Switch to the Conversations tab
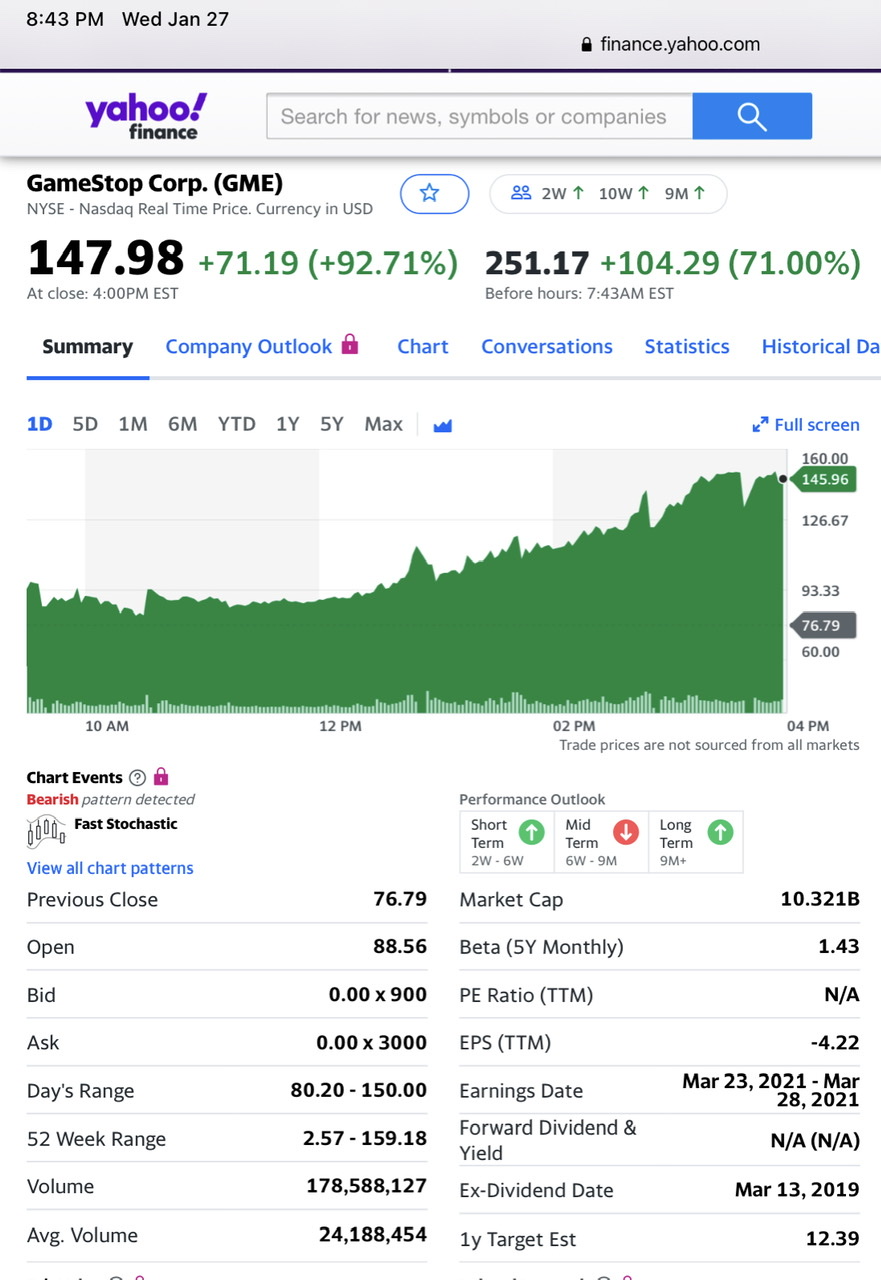The image size is (881, 1280). (x=546, y=347)
